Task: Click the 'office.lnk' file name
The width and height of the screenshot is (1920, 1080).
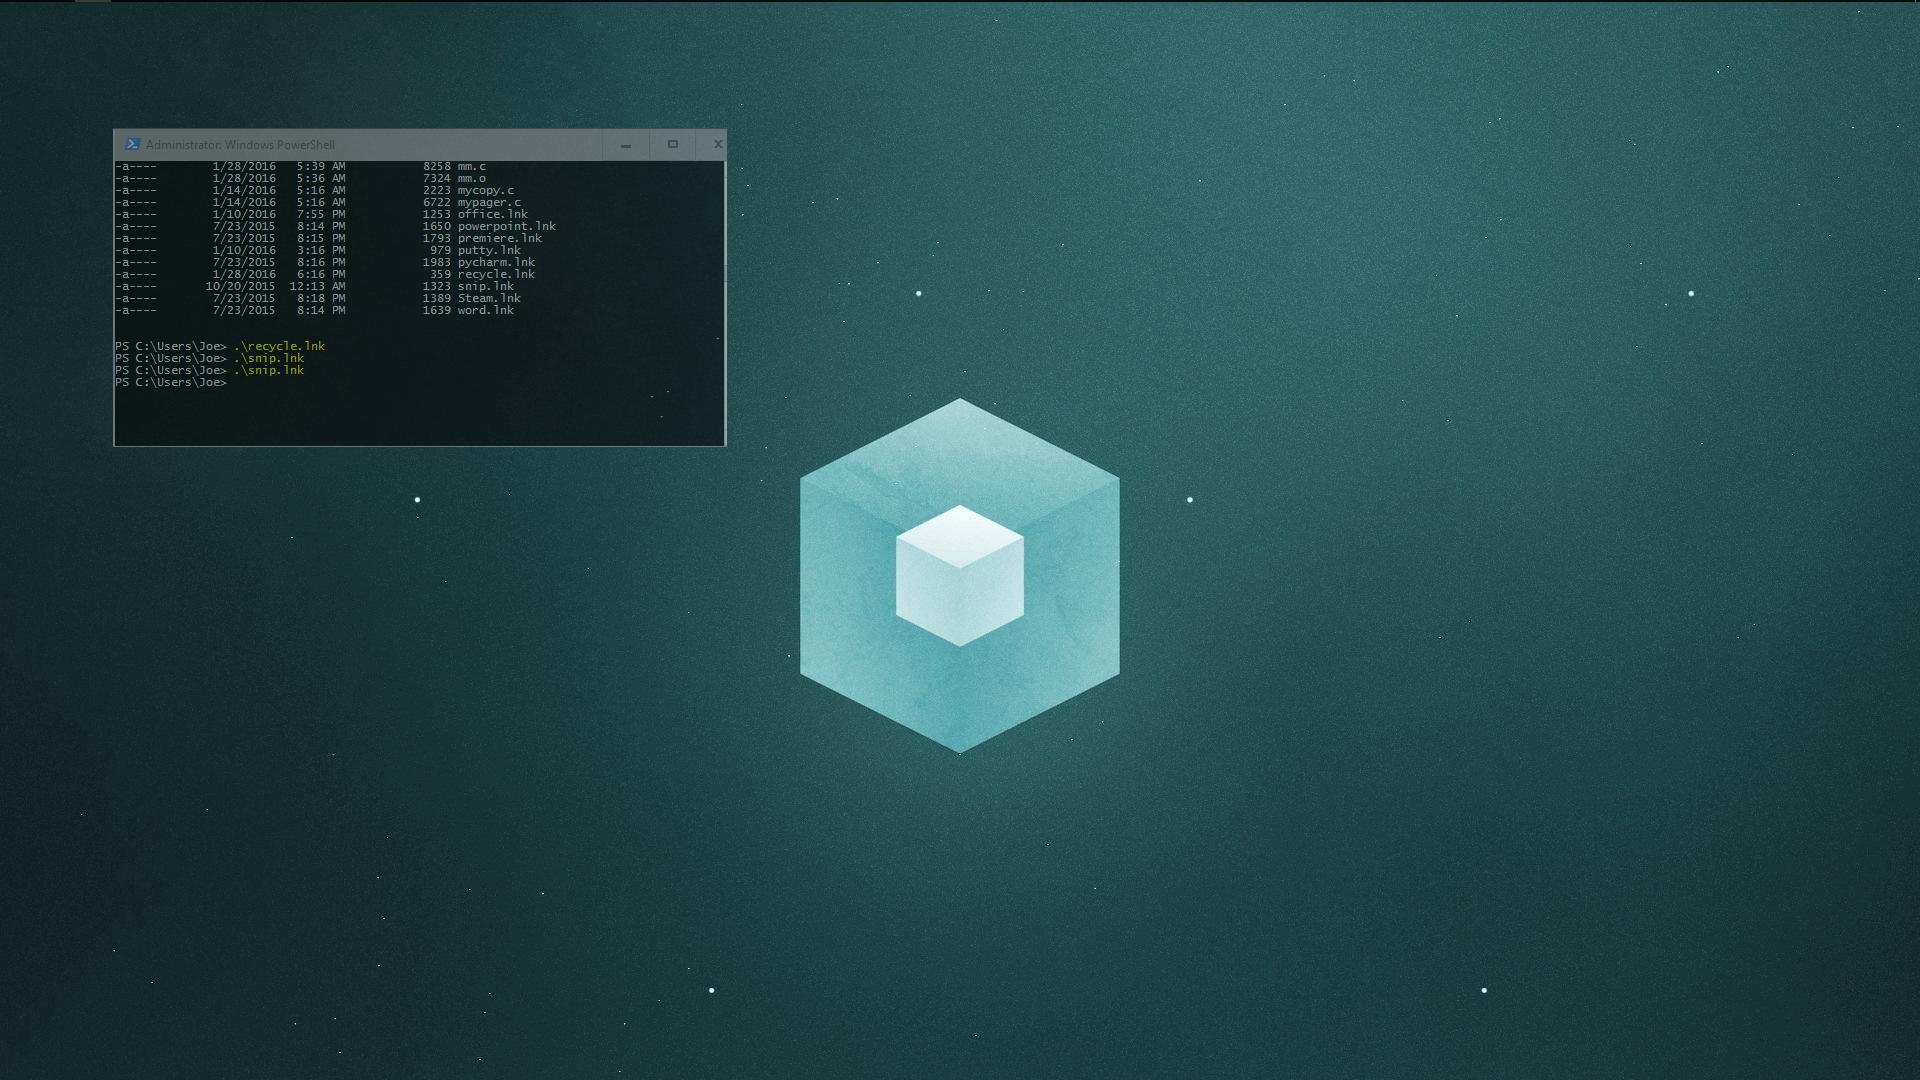Action: [x=492, y=215]
